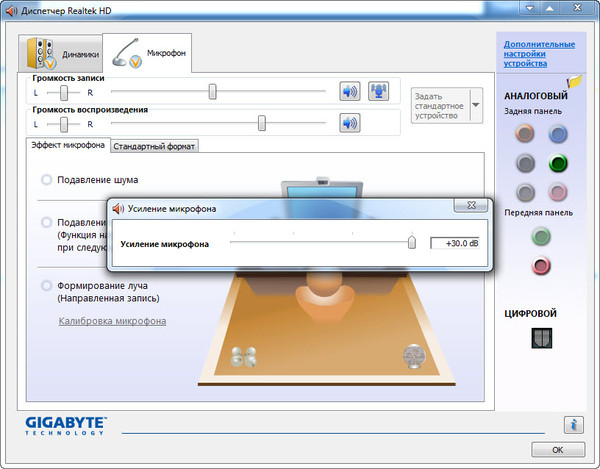The image size is (600, 469).
Task: Click the orange rear panel jack
Action: [x=525, y=134]
